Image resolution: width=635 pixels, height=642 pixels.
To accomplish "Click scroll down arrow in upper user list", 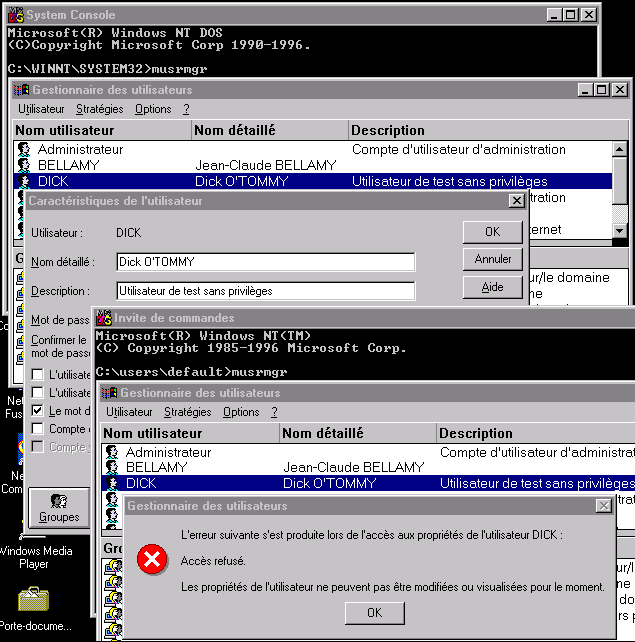I will point(620,231).
